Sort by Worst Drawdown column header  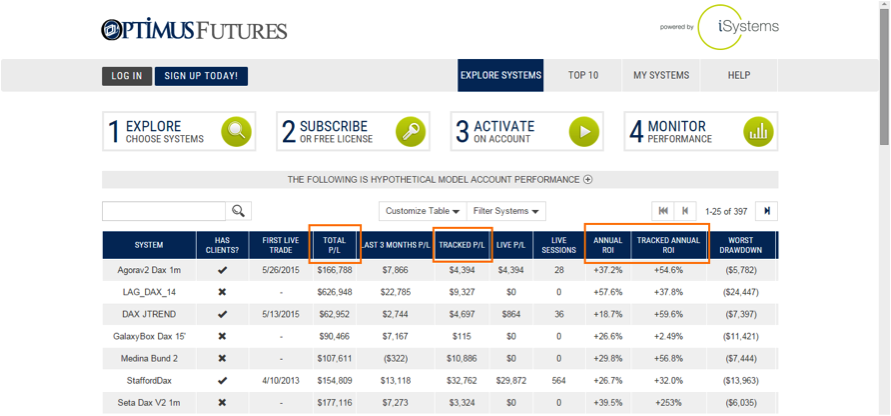pyautogui.click(x=741, y=245)
